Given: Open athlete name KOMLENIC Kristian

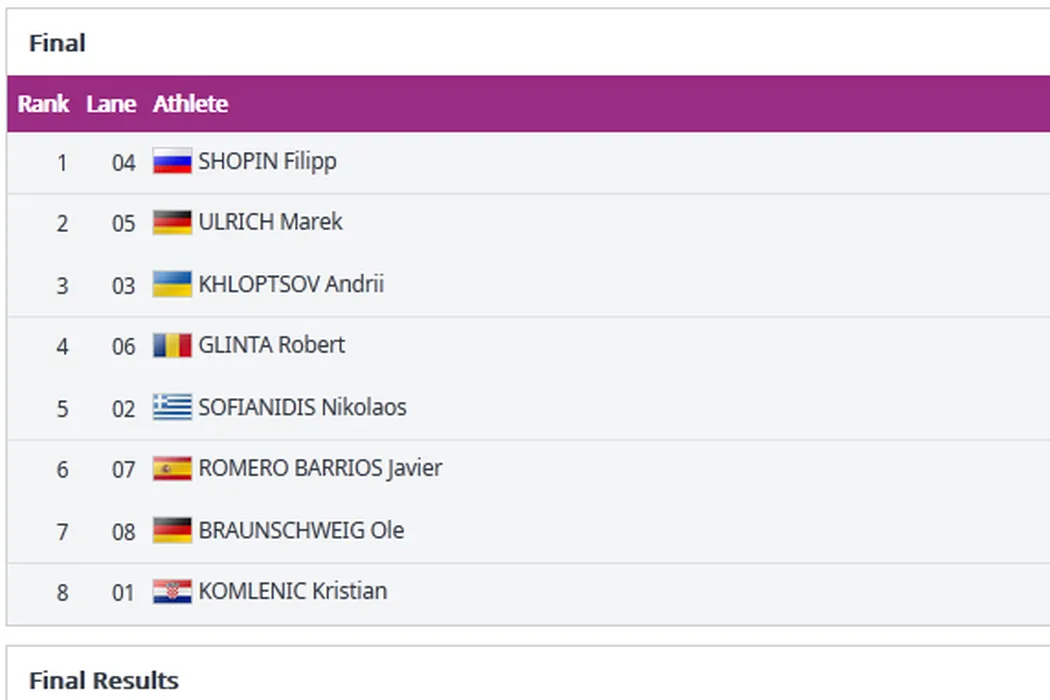Looking at the screenshot, I should click(293, 591).
